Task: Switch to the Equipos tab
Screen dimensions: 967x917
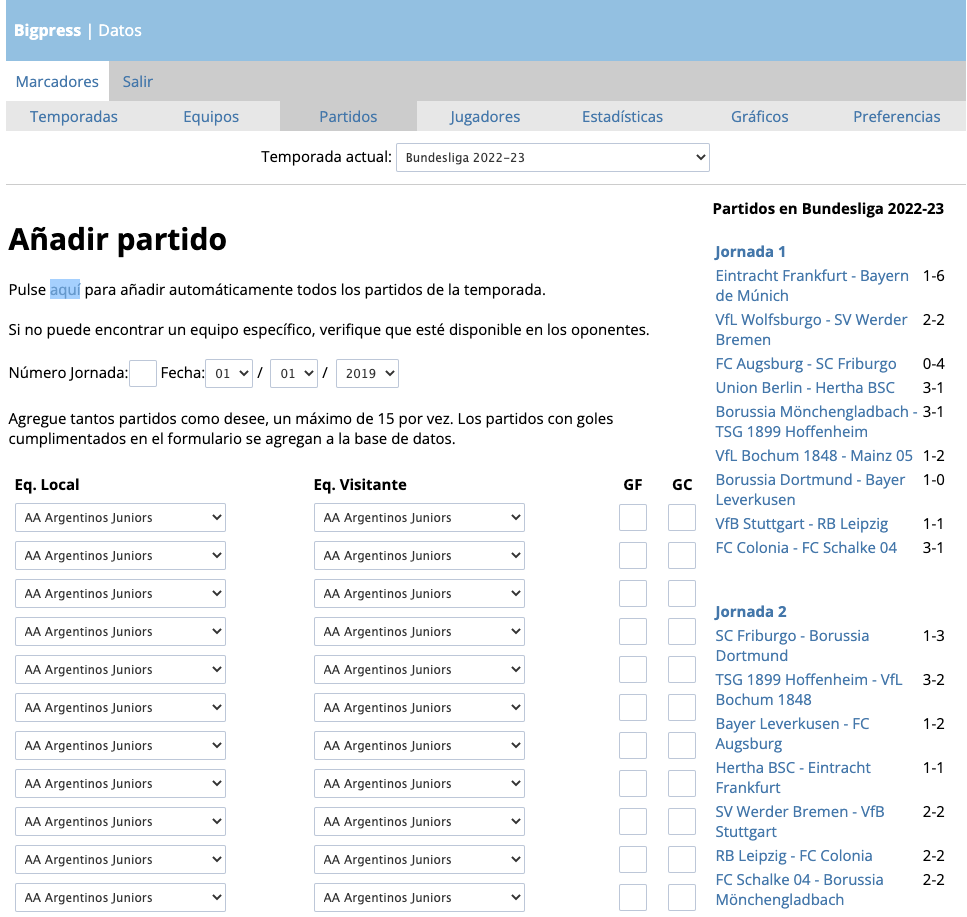Action: [x=211, y=117]
